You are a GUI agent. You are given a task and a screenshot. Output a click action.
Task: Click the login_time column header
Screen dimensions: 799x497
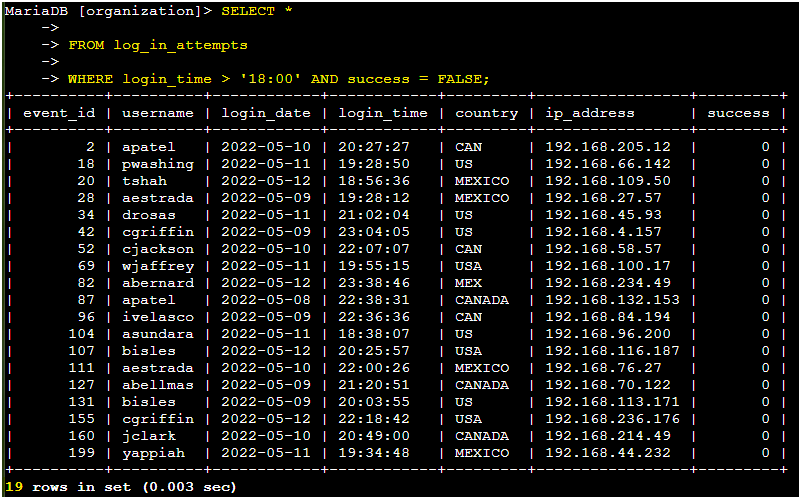coord(383,113)
